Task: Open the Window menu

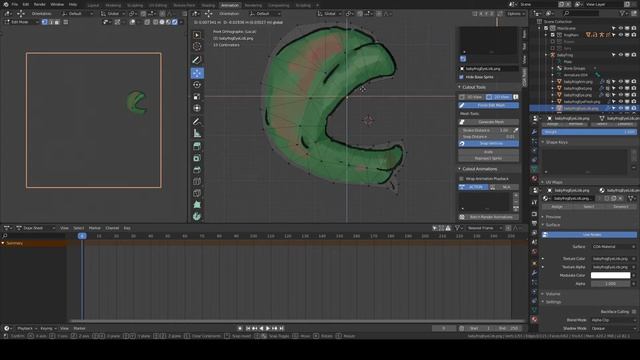Action: pos(57,4)
